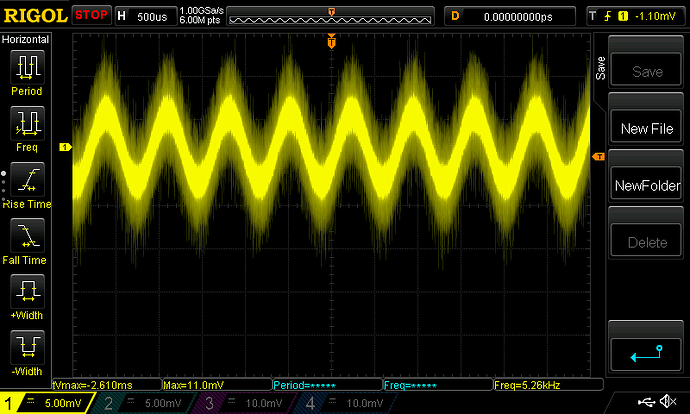Click the trigger level marker on right edge

tap(598, 157)
